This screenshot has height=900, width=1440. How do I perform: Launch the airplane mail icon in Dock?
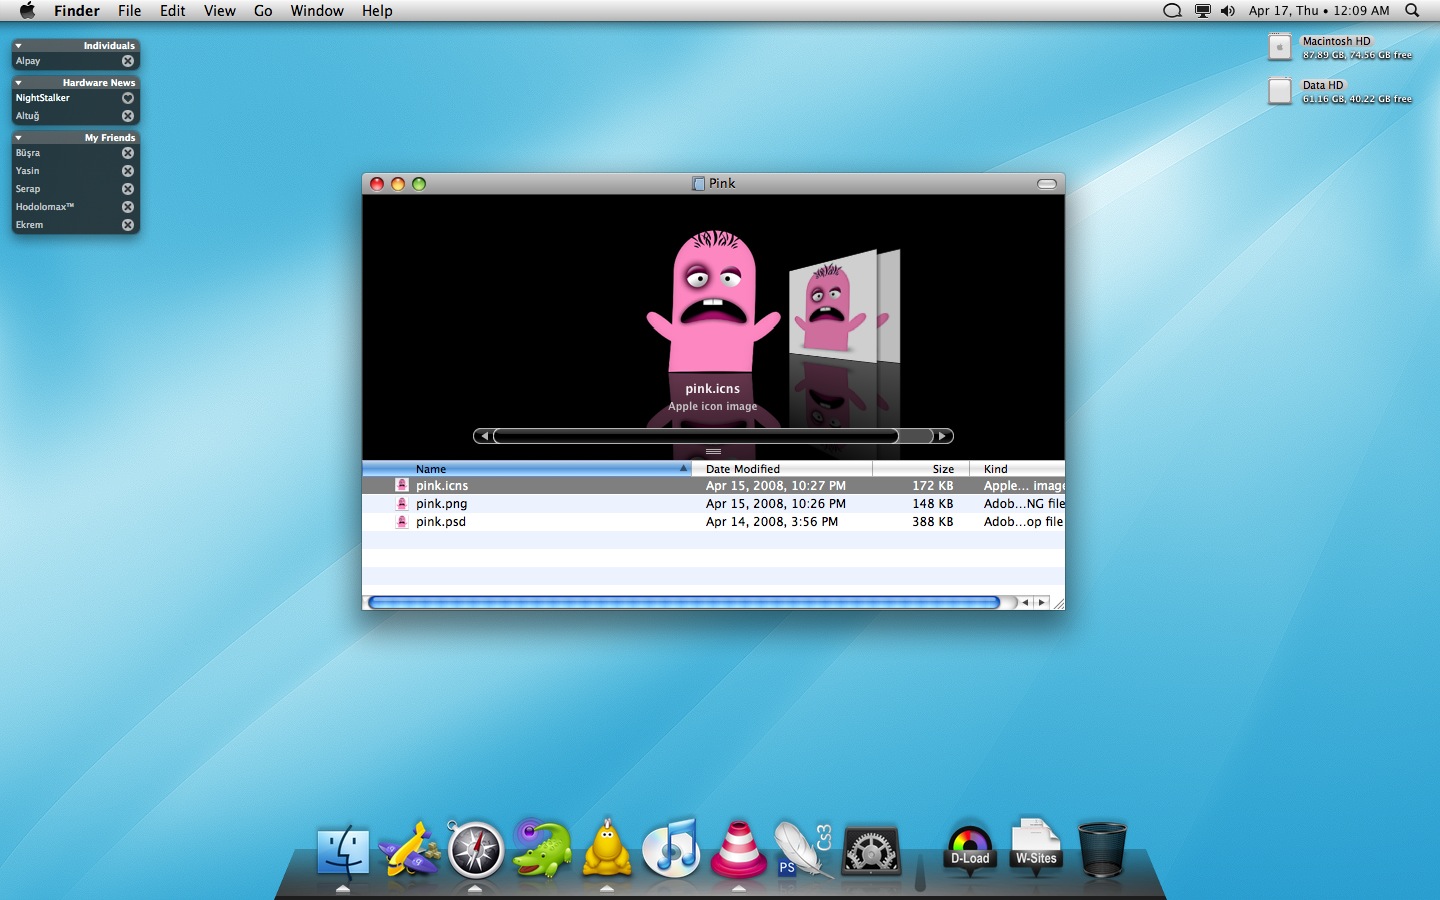pos(410,850)
